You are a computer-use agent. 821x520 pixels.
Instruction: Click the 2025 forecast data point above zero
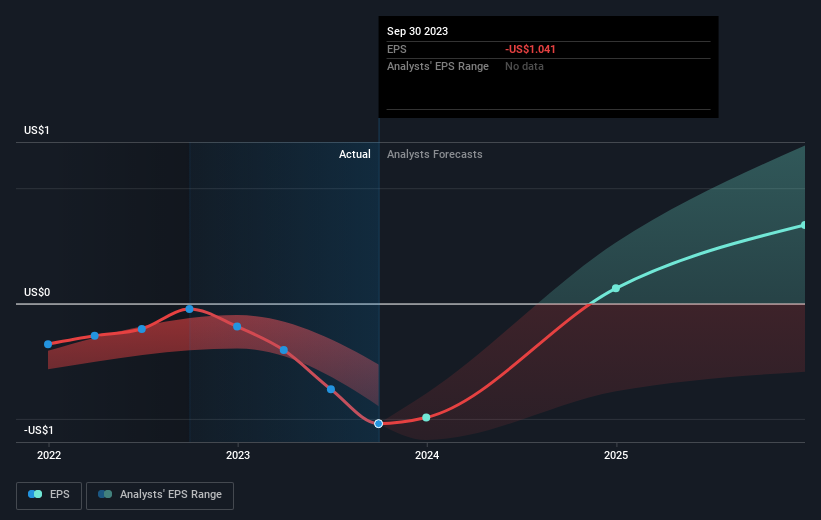click(x=616, y=289)
